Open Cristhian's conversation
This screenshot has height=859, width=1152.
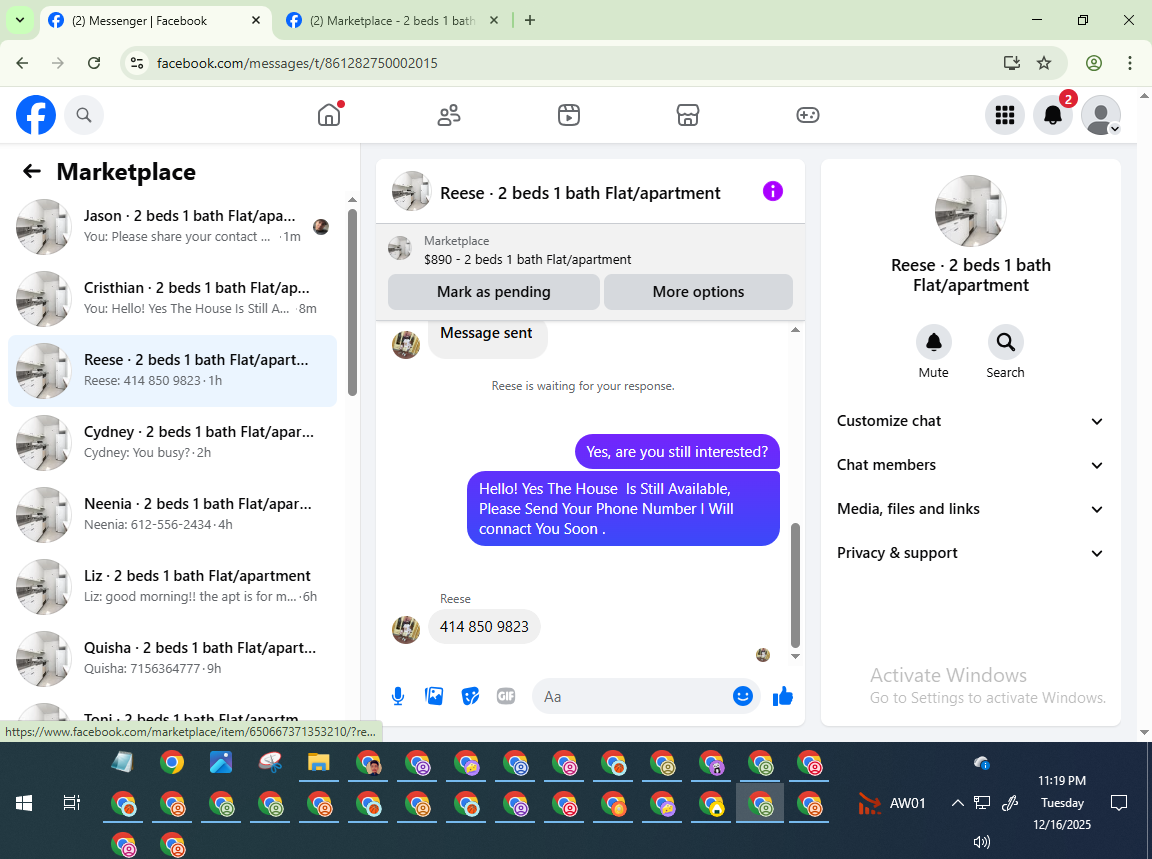click(173, 298)
